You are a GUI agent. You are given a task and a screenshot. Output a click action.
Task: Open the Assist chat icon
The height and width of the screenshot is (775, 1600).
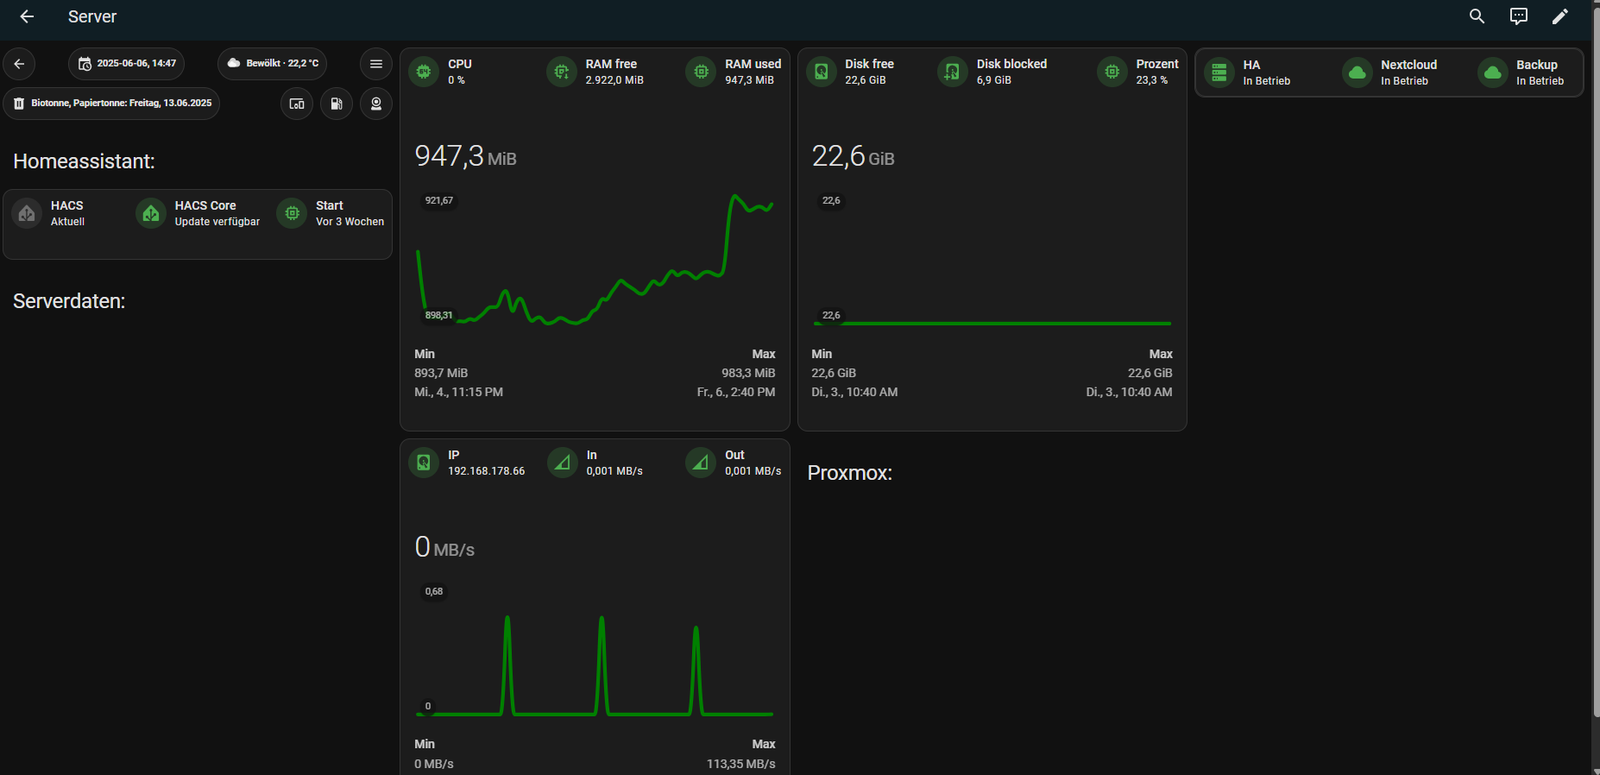tap(1518, 16)
